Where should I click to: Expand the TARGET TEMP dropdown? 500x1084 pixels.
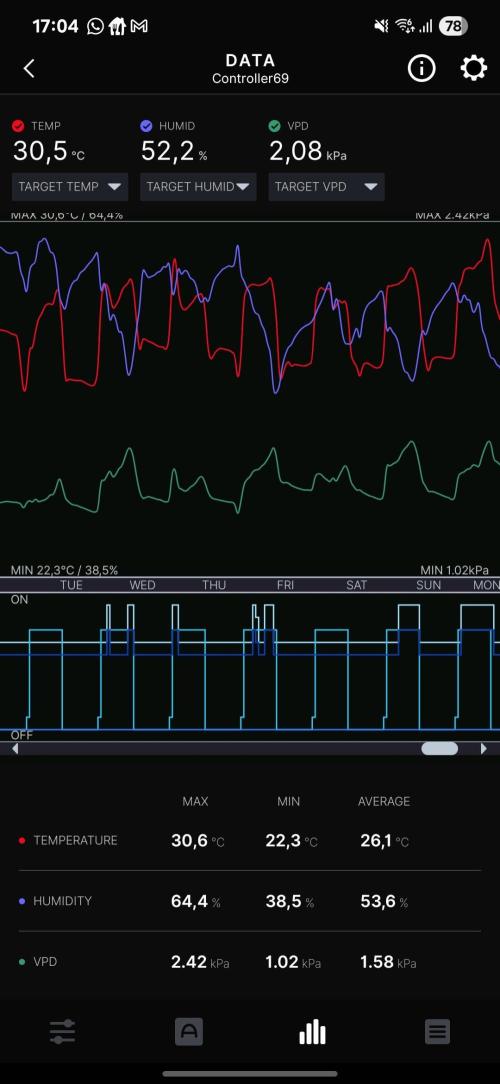(70, 187)
